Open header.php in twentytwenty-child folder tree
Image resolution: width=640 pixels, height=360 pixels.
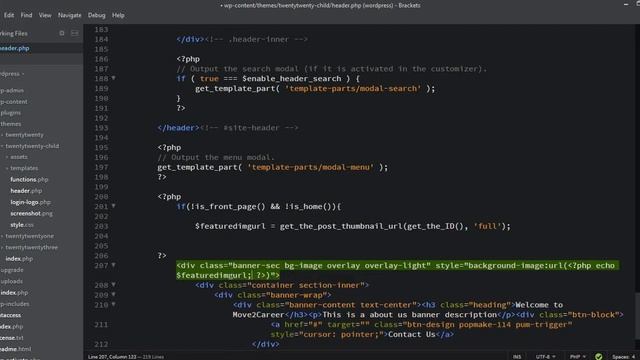[x=26, y=191]
